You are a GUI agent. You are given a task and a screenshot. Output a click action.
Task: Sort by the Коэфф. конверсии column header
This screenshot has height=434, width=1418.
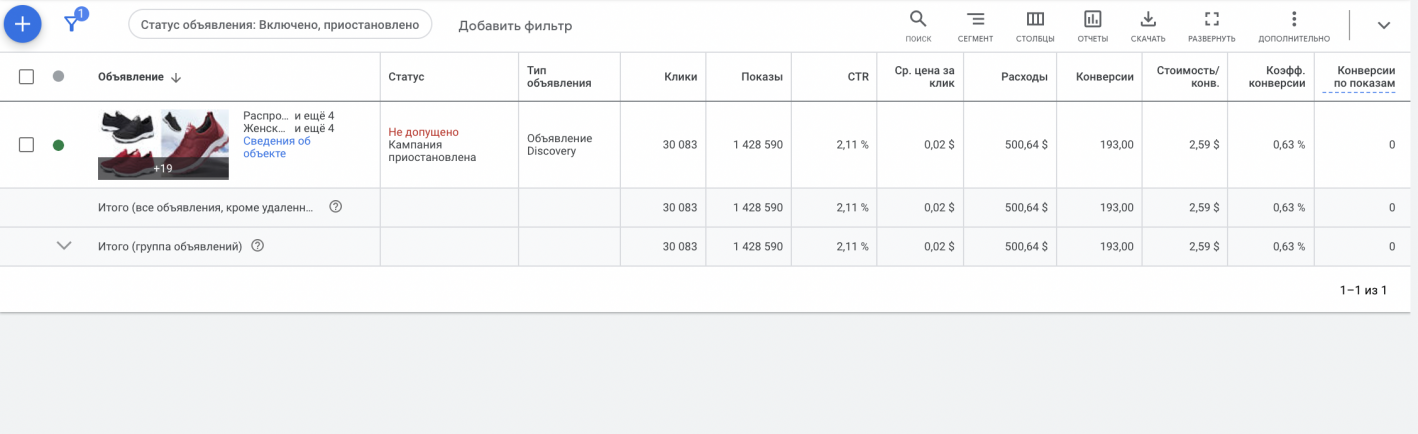[x=1277, y=77]
